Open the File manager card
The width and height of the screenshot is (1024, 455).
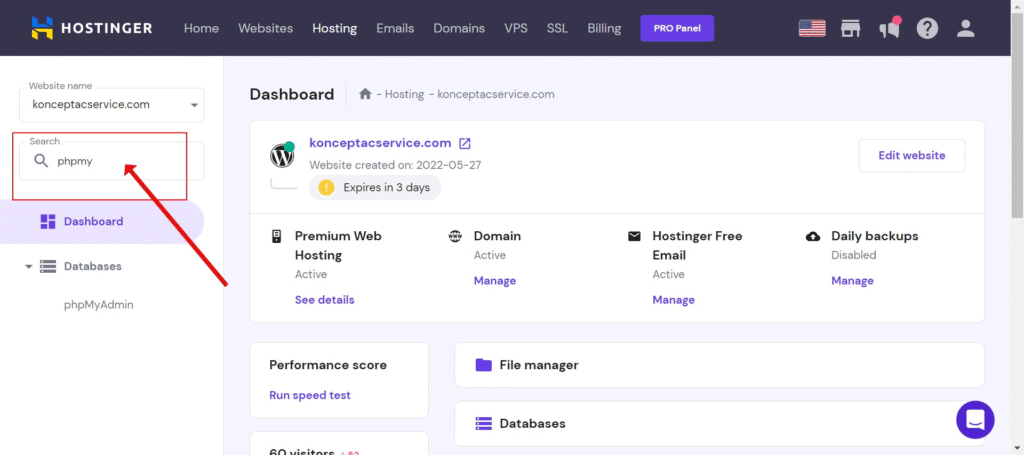719,365
